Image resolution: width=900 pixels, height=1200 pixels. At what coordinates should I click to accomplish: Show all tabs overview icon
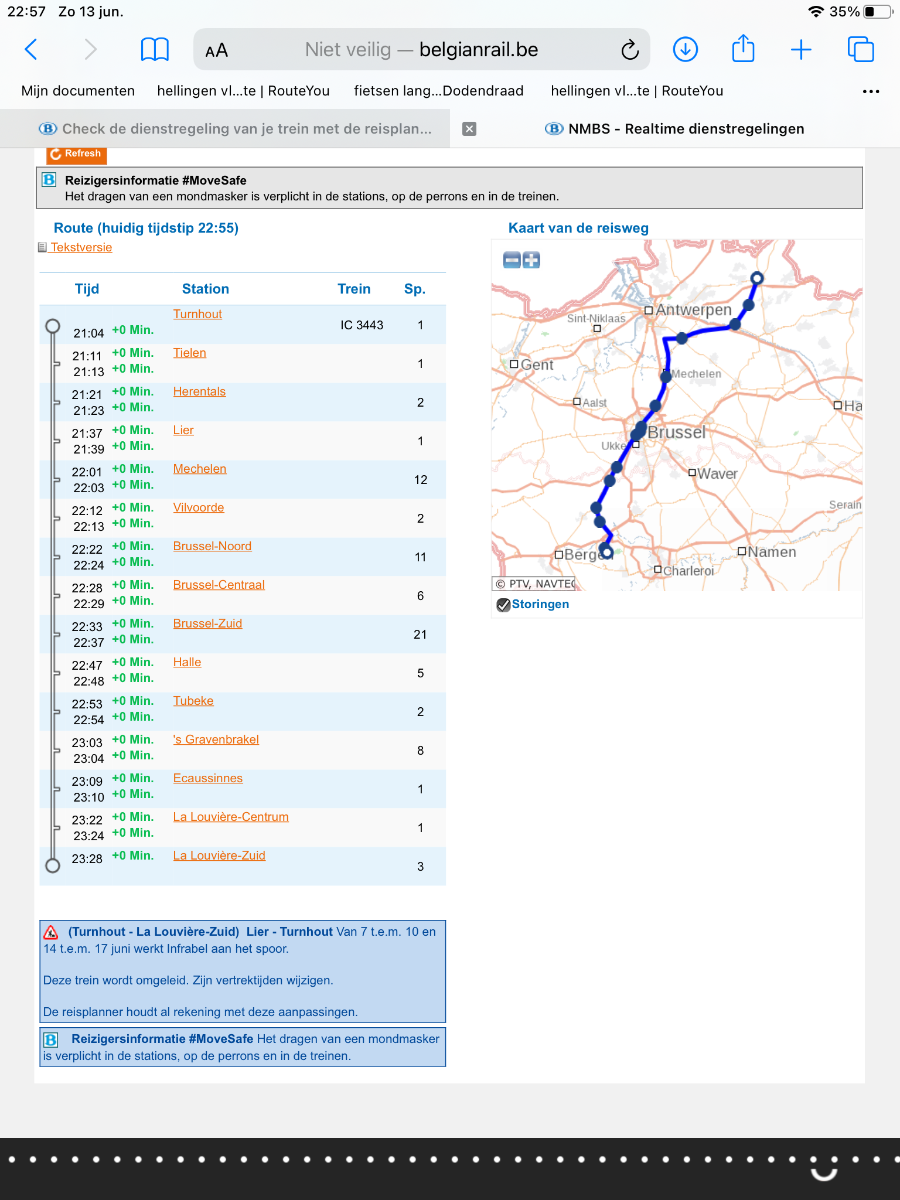[860, 49]
